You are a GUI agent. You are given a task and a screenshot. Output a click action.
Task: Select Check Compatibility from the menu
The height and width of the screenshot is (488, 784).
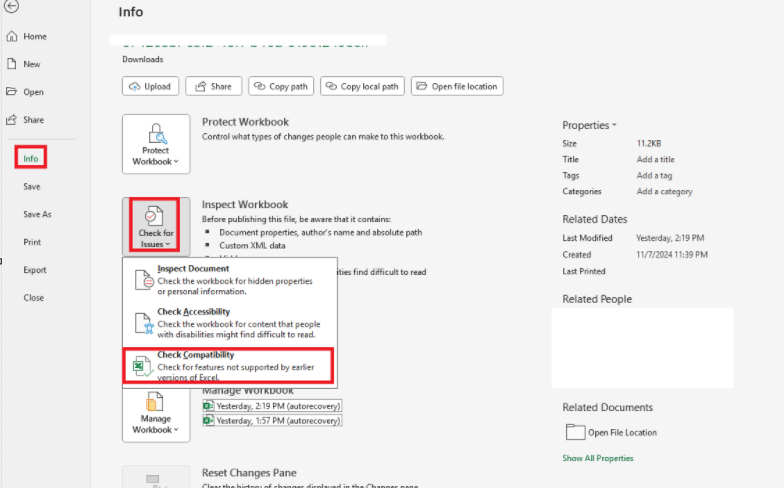pos(228,366)
